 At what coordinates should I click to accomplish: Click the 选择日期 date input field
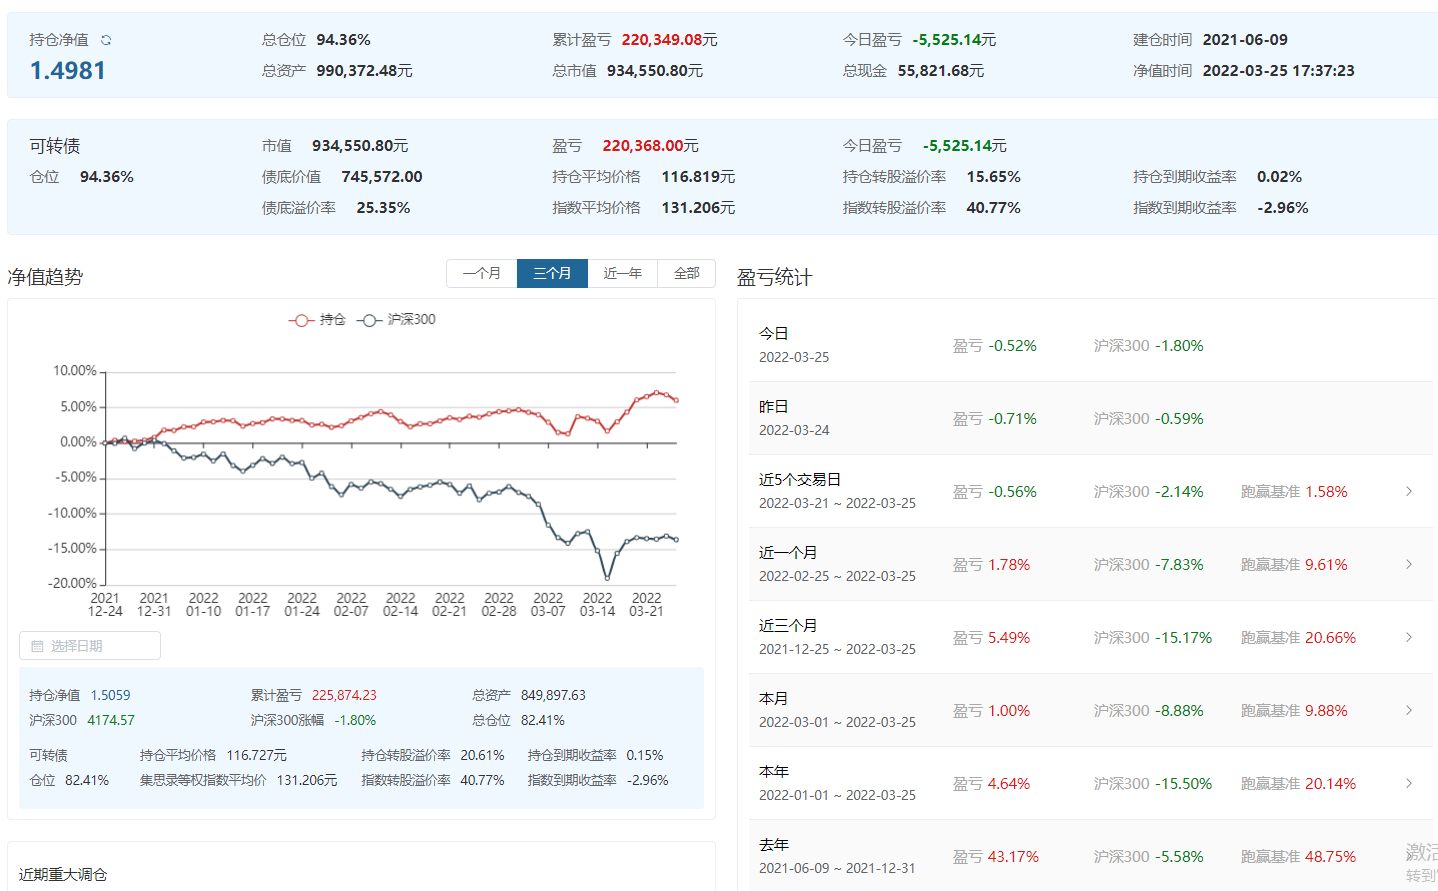coord(90,646)
